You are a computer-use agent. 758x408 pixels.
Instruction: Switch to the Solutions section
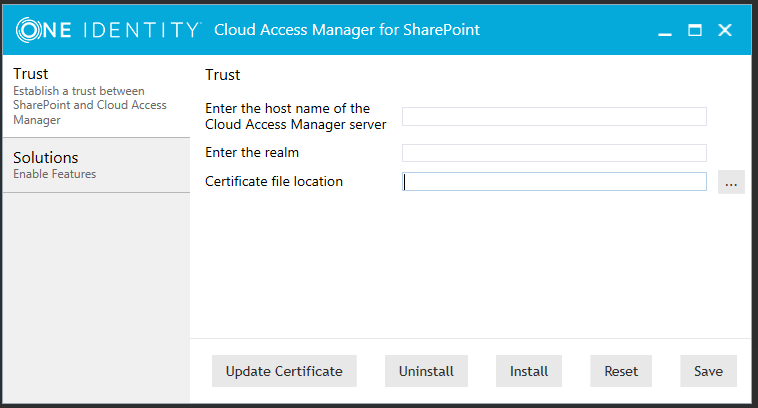point(95,164)
